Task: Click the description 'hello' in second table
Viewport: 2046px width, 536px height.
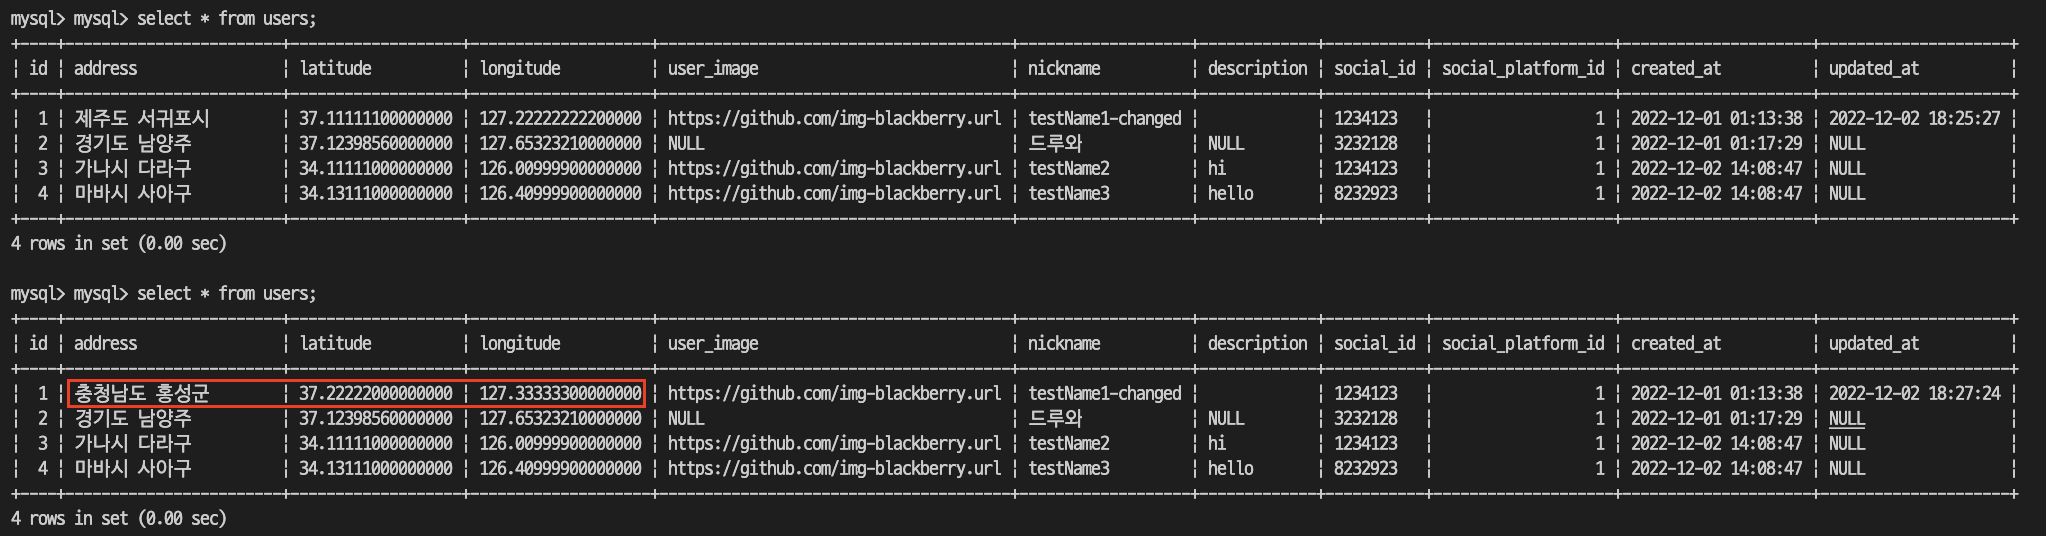Action: coord(1230,468)
